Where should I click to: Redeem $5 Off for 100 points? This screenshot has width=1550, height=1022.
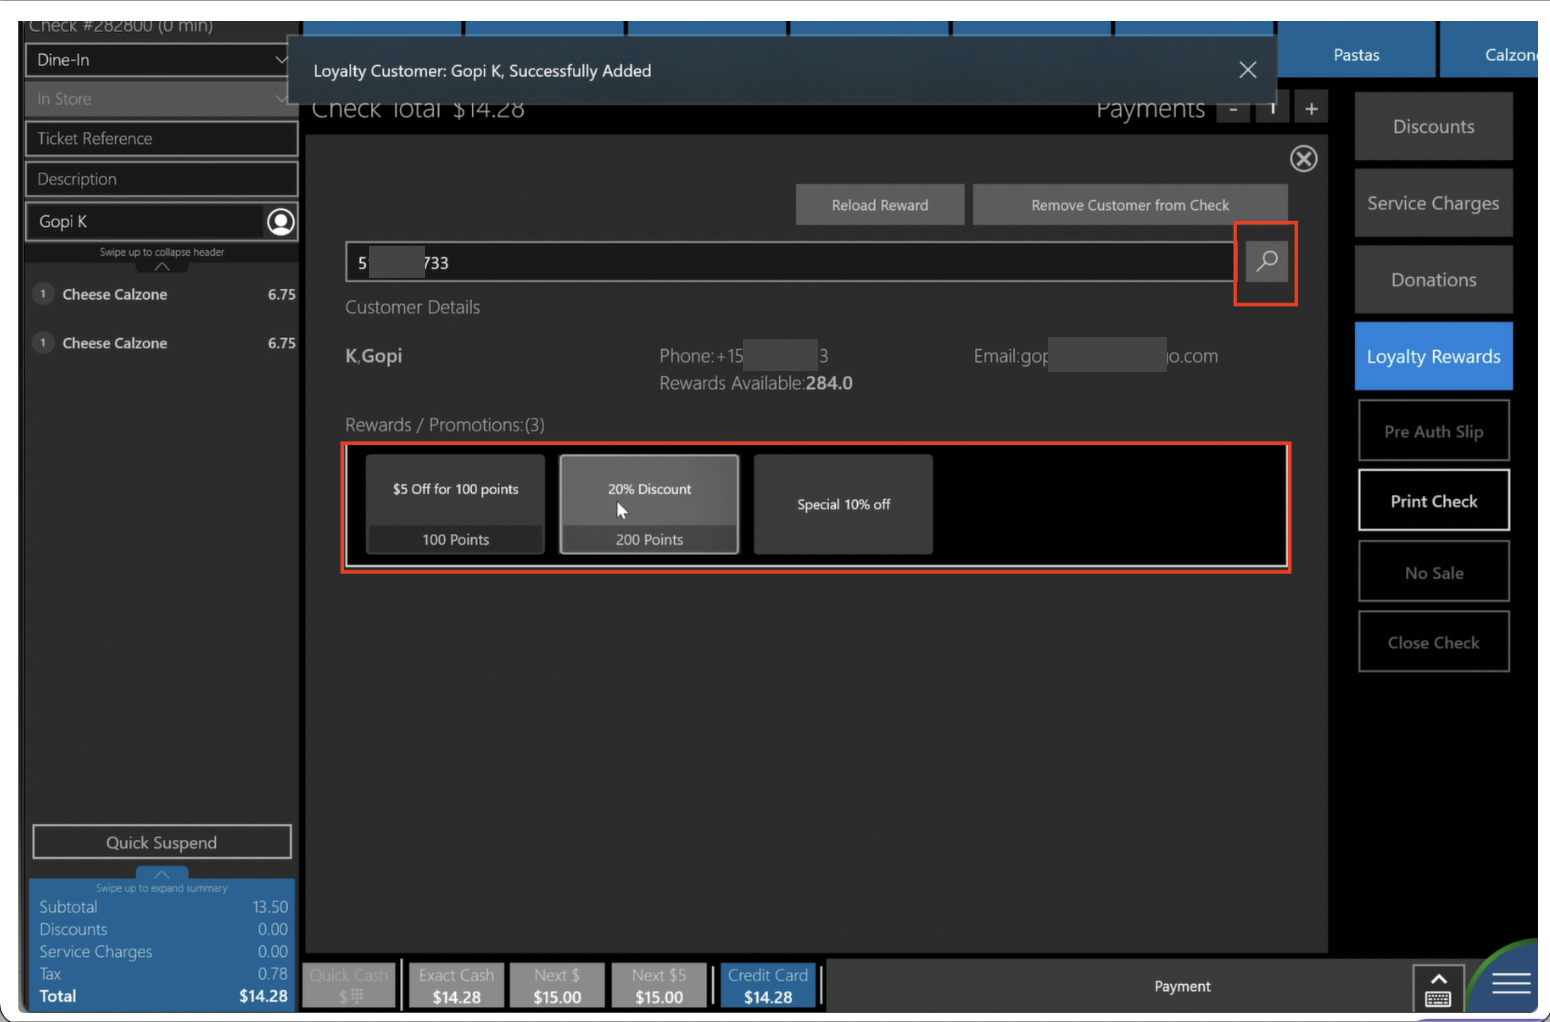455,504
